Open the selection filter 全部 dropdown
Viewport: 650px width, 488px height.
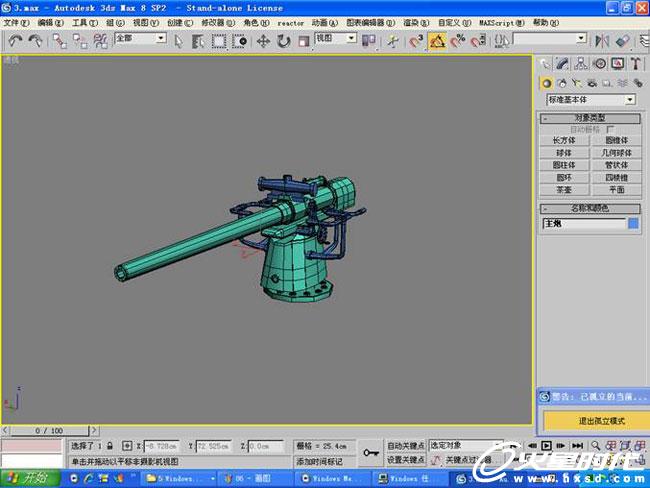(x=141, y=38)
